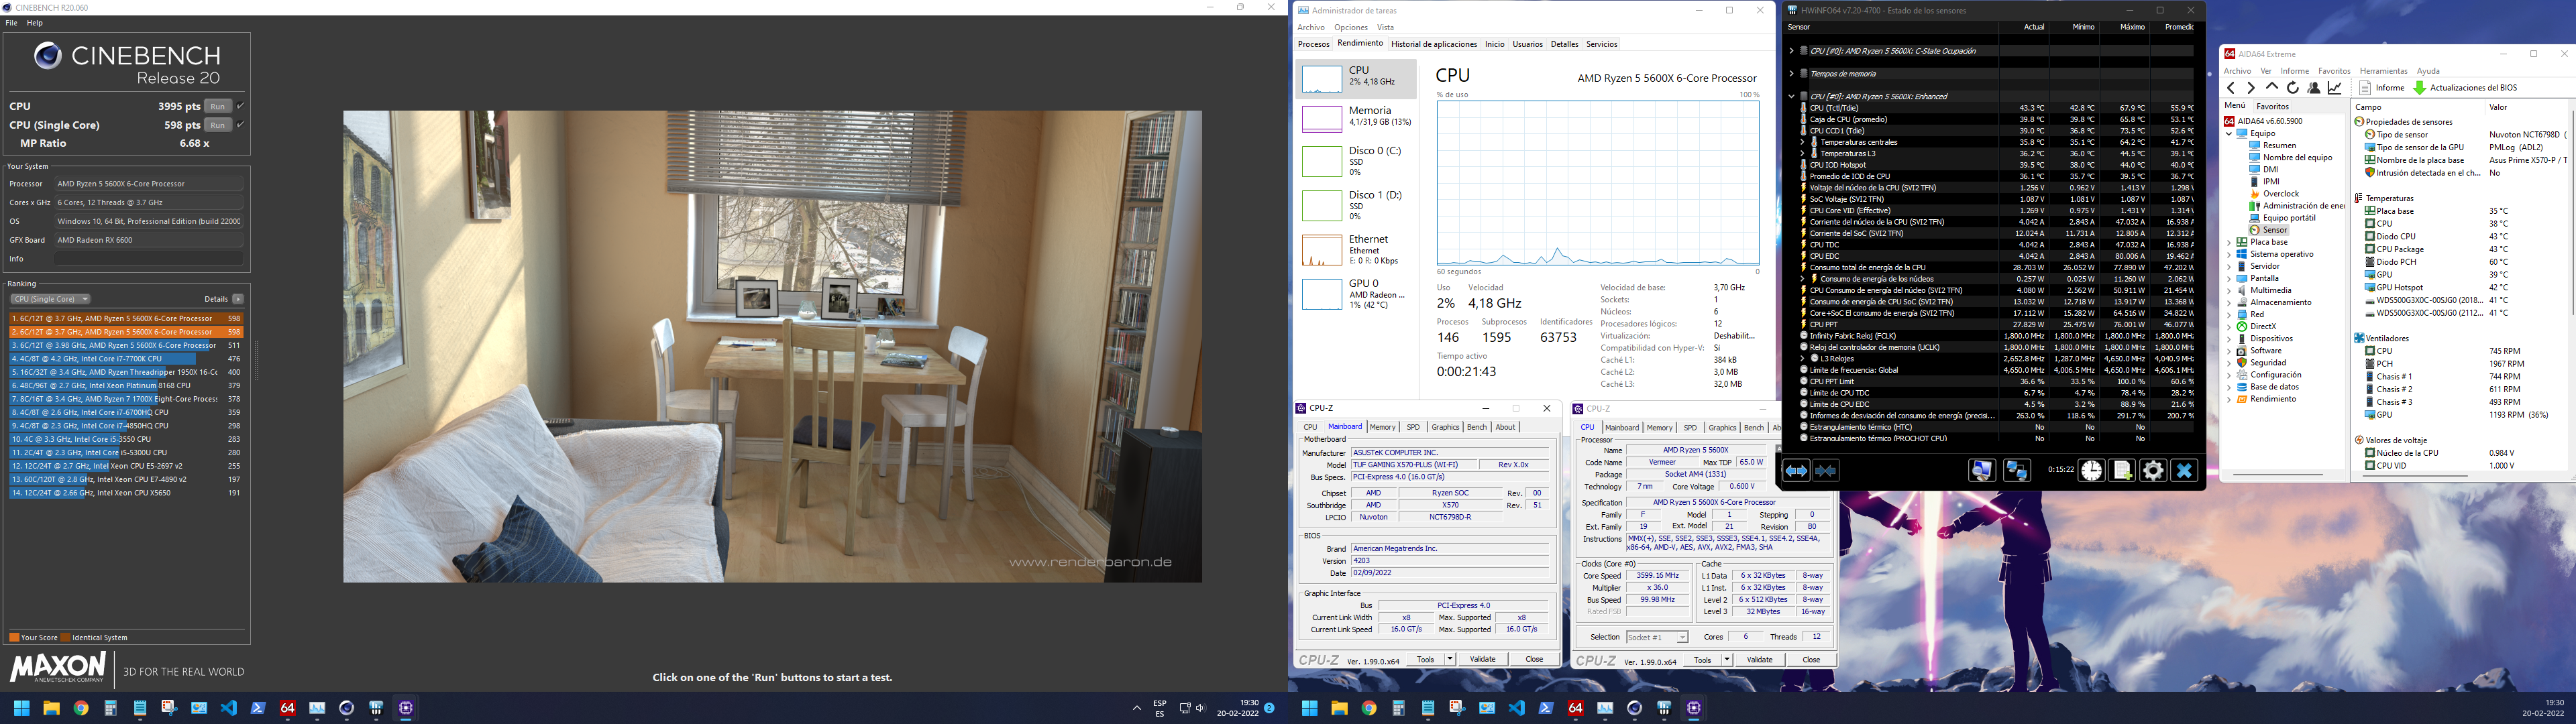Open HWiNFO sensor settings gear
Viewport: 2576px width, 724px height.
click(x=2153, y=471)
